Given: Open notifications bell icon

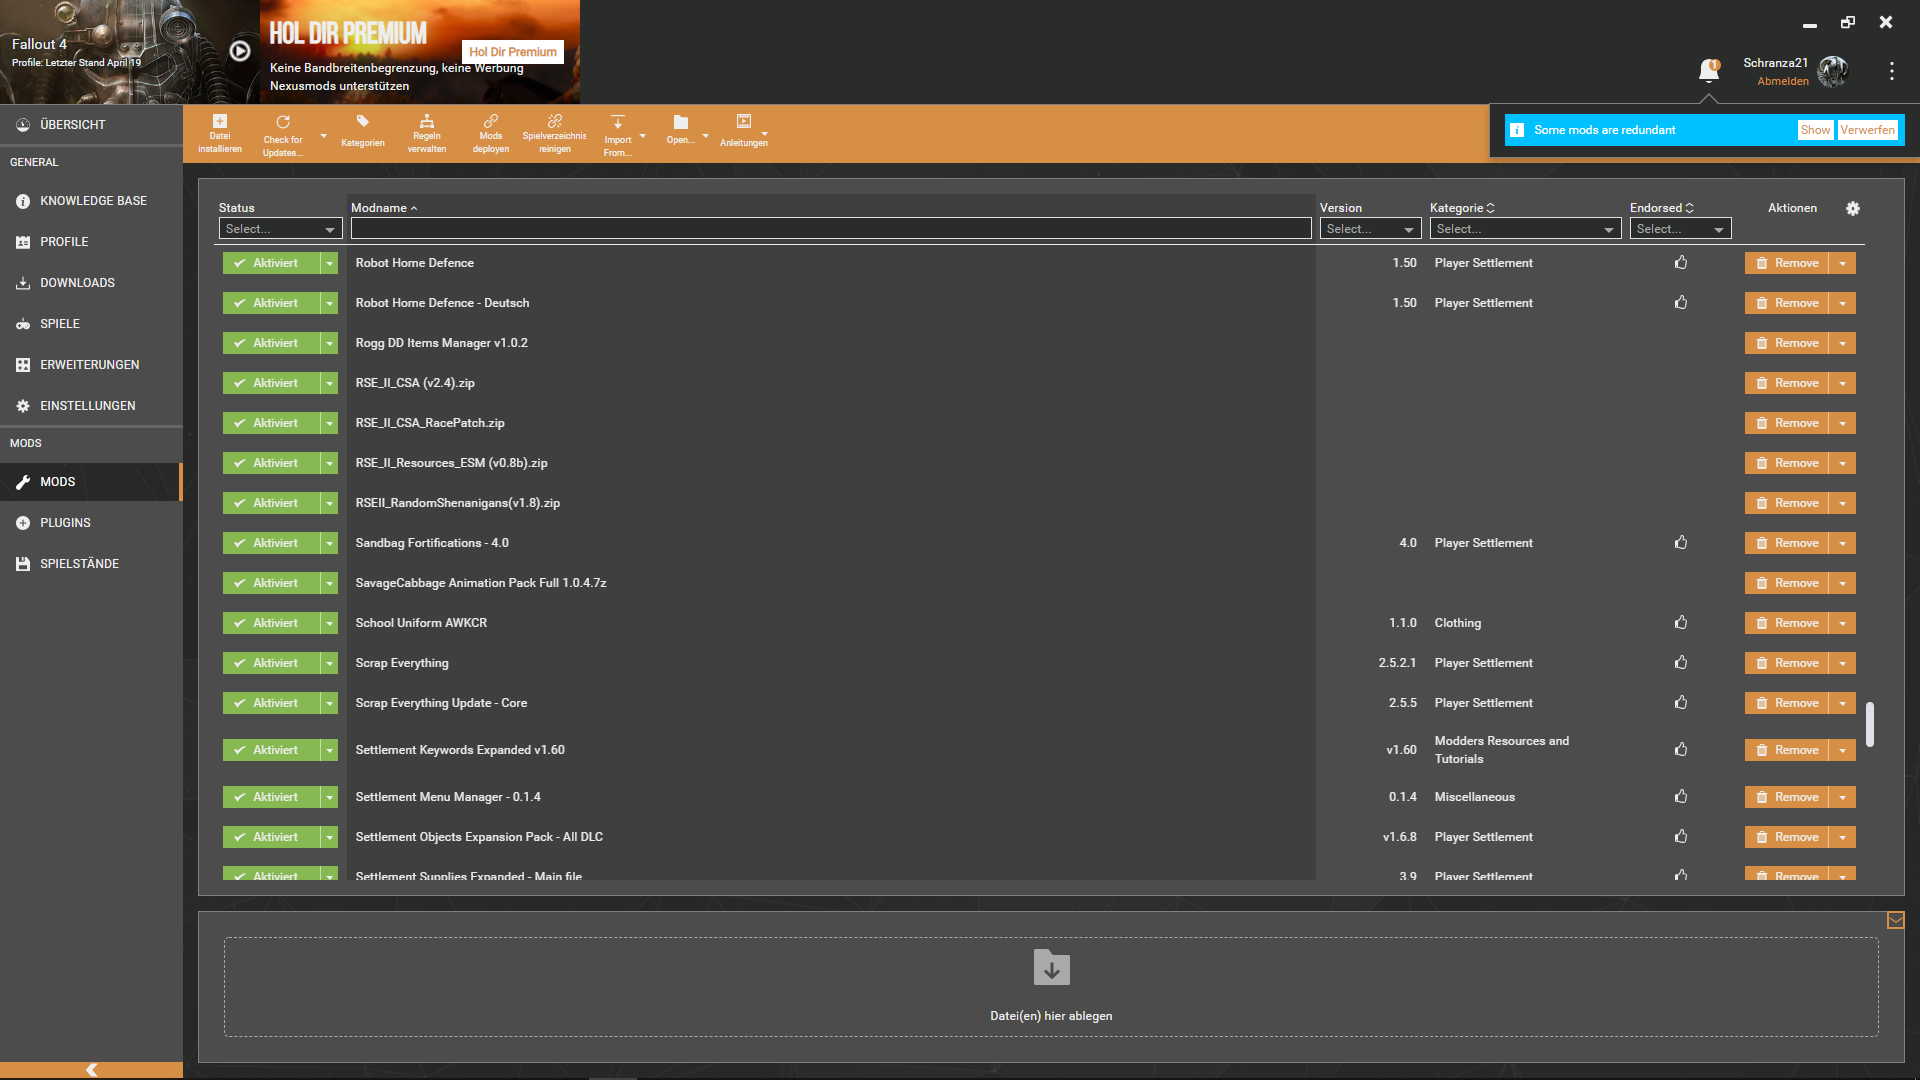Looking at the screenshot, I should (1709, 70).
